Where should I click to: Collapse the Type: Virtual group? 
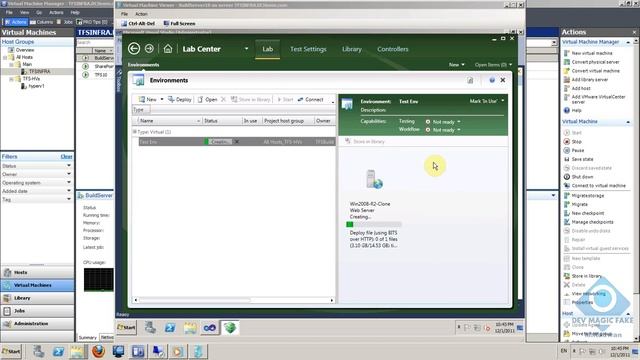click(x=134, y=132)
